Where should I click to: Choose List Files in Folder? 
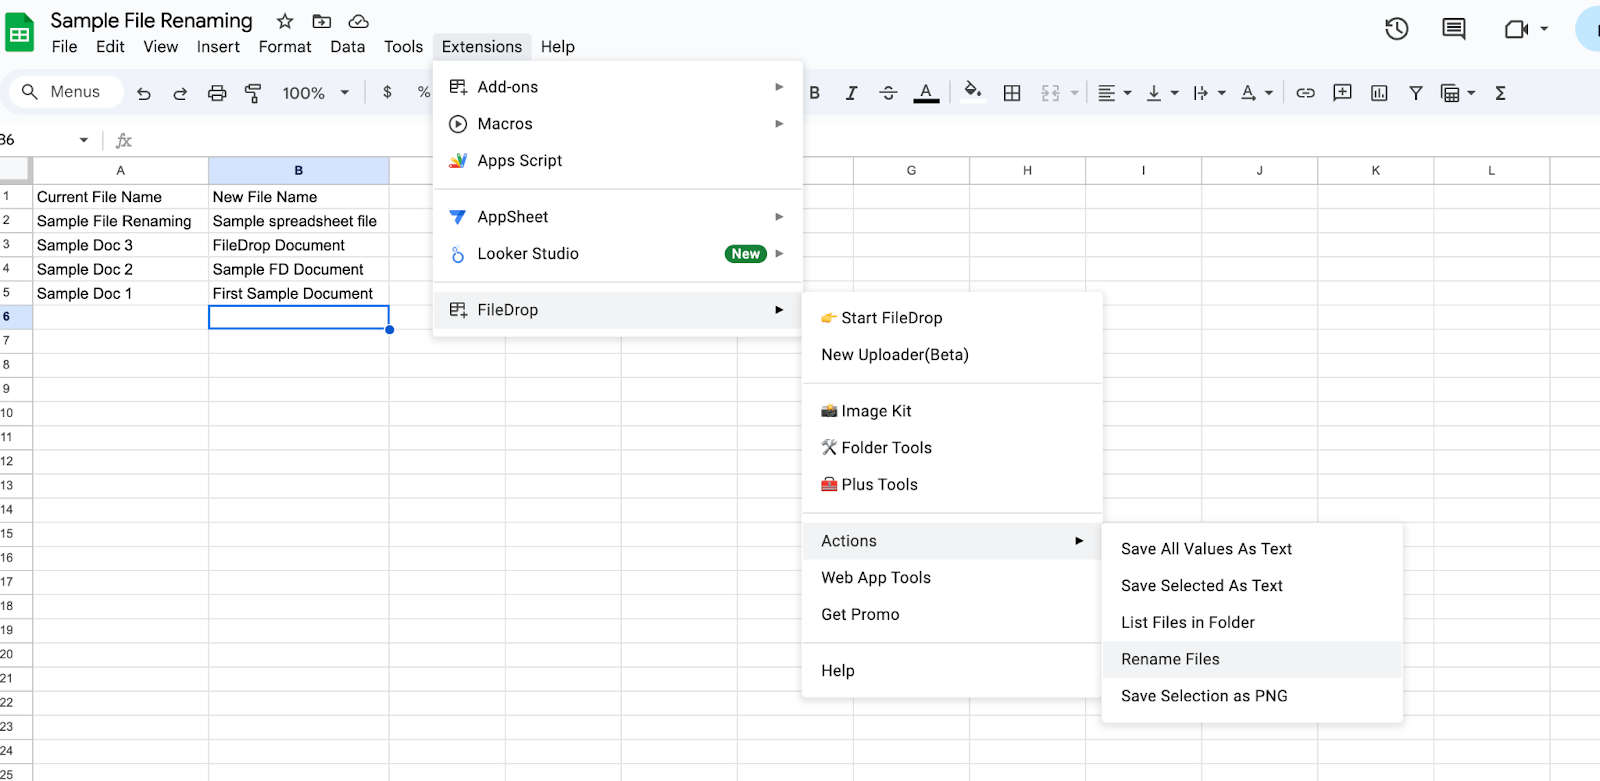(1252, 623)
